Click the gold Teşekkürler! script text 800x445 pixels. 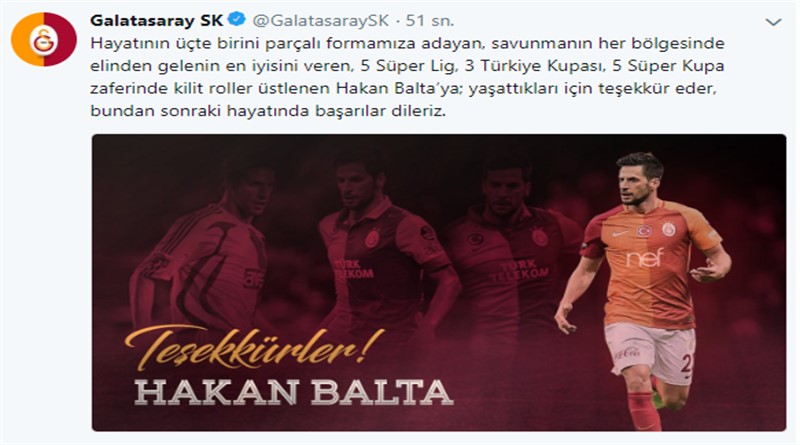pos(254,348)
